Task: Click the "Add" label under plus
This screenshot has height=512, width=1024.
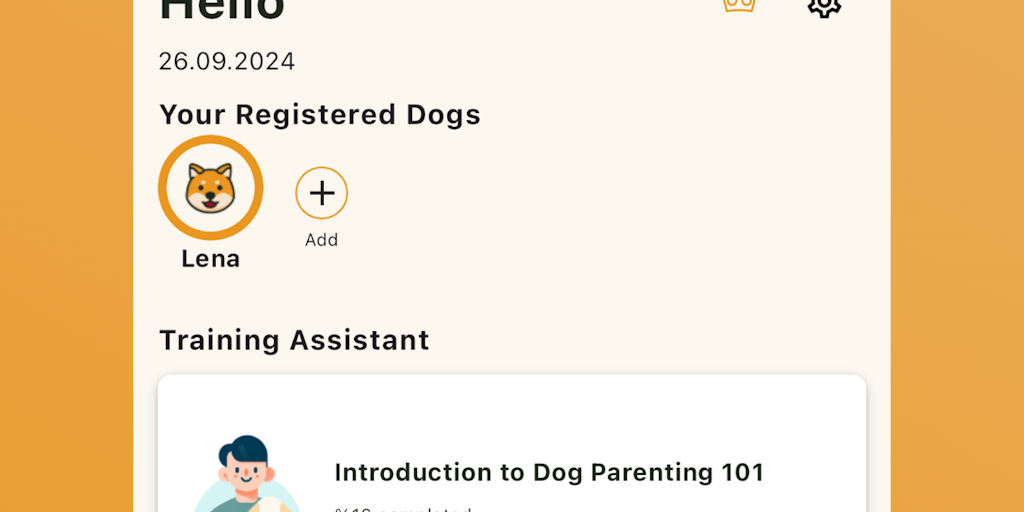Action: click(x=321, y=240)
